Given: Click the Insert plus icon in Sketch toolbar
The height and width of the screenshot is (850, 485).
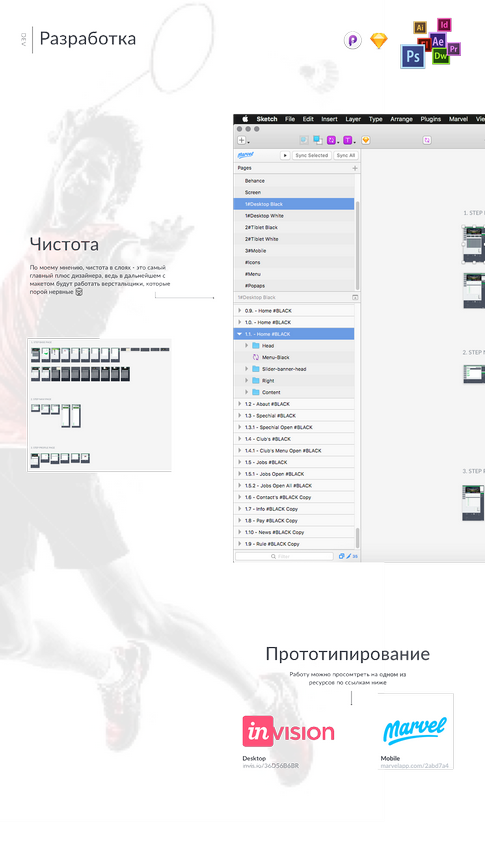Looking at the screenshot, I should pyautogui.click(x=242, y=140).
